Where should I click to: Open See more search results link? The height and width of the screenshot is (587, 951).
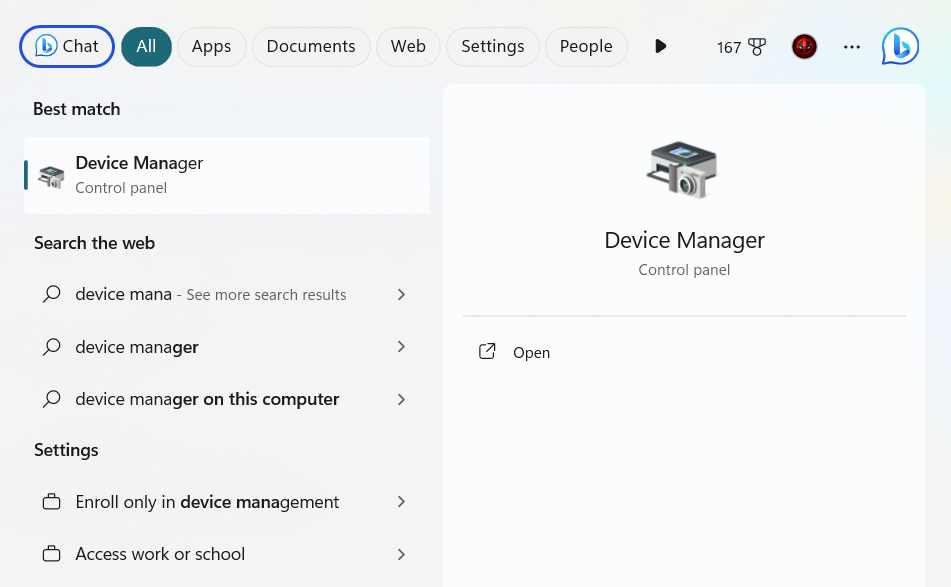265,294
